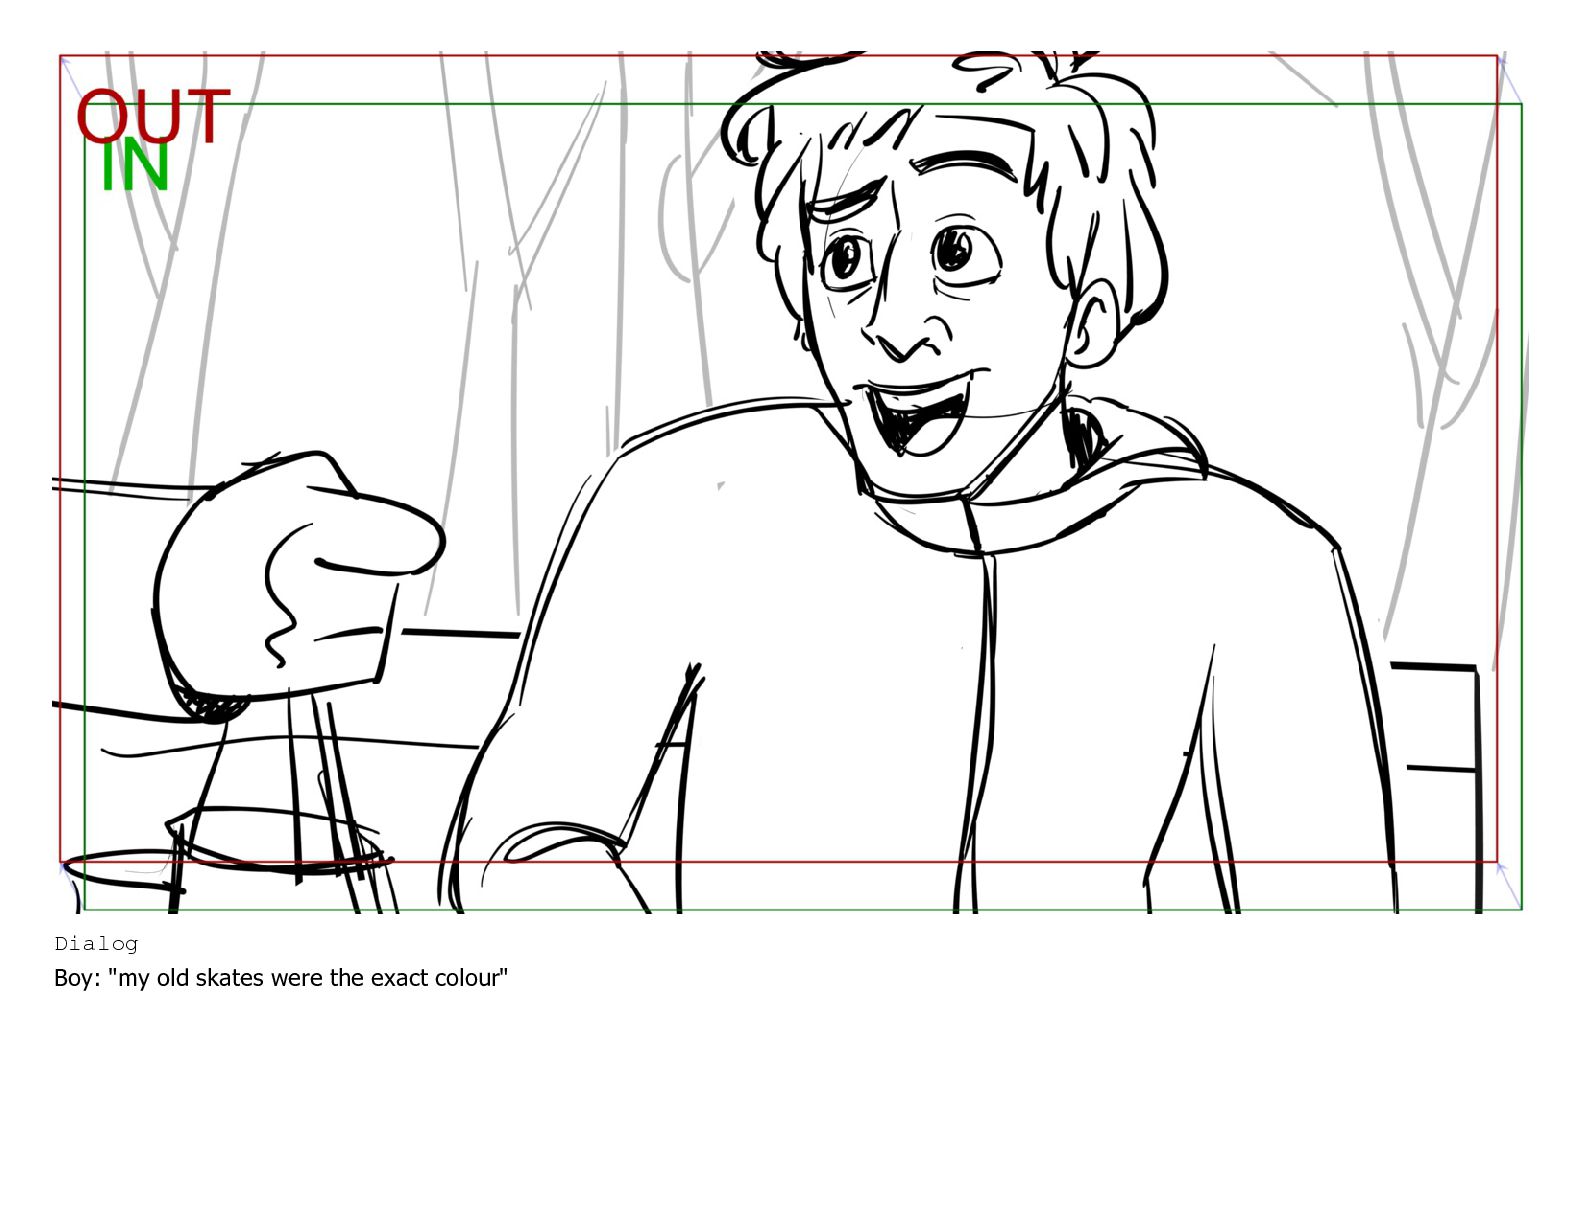
Task: Click the Dialog caption heading
Action: pos(96,943)
